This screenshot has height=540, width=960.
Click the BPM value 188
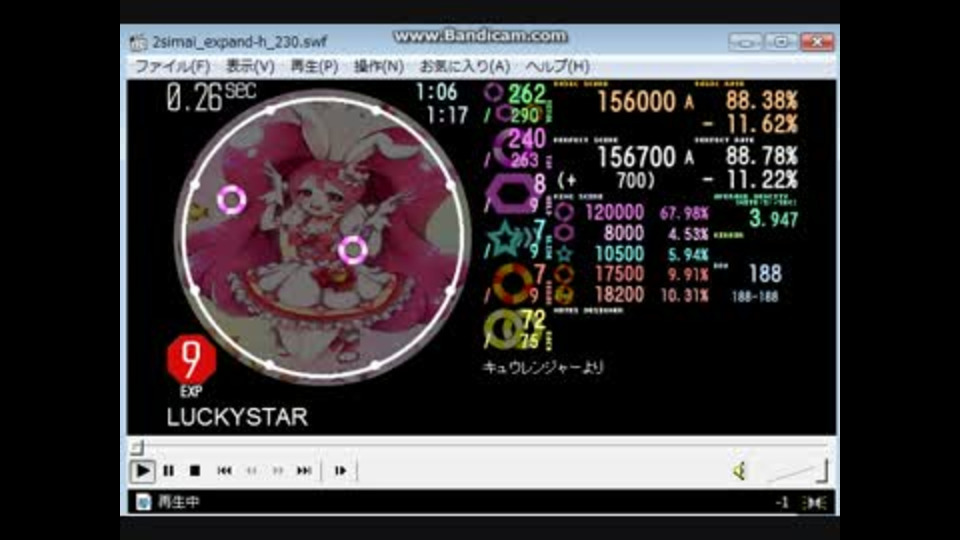click(765, 274)
